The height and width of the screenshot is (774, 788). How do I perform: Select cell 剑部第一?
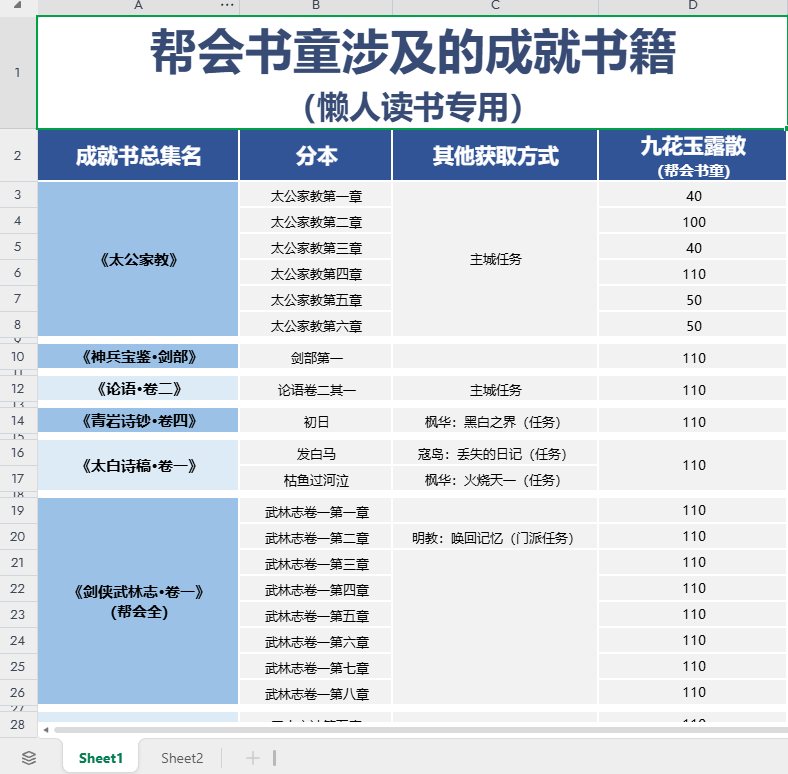pyautogui.click(x=316, y=357)
